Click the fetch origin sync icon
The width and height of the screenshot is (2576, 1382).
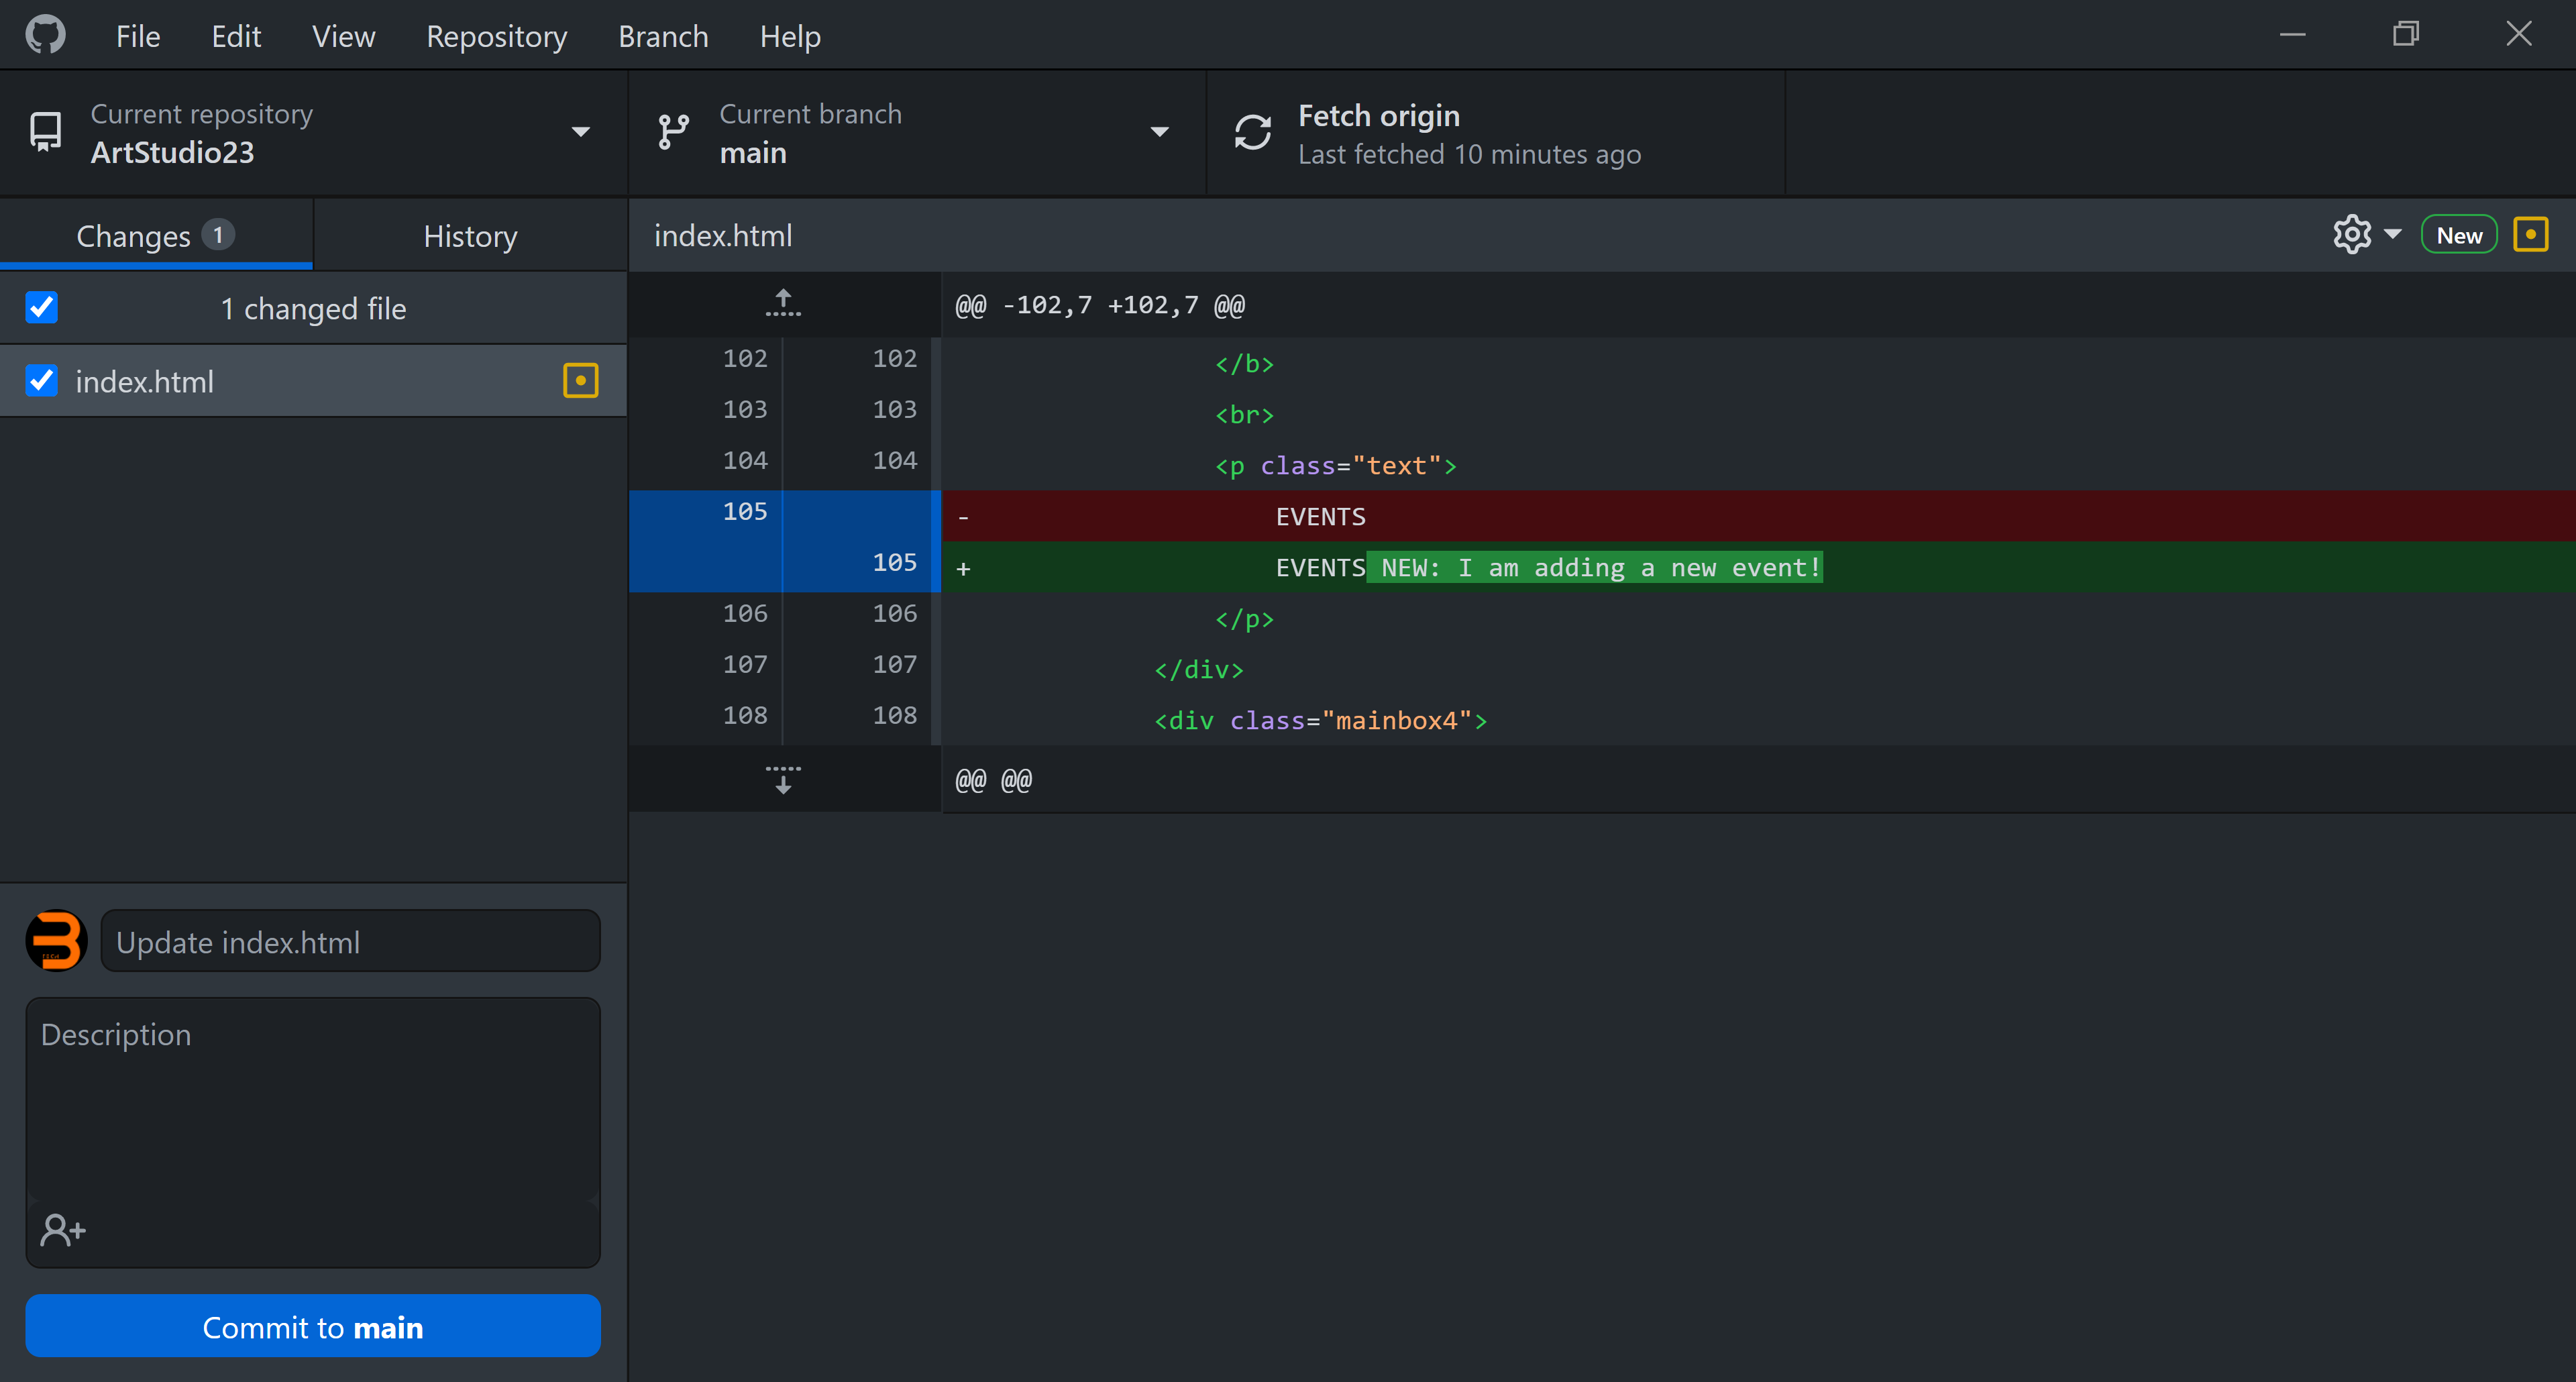[1252, 132]
